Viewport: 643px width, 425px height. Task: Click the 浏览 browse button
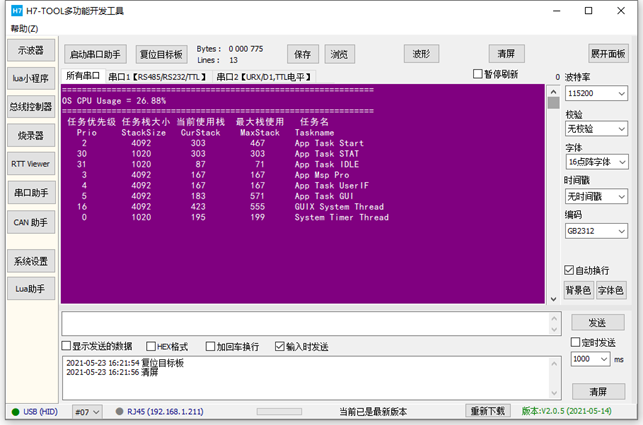point(340,54)
